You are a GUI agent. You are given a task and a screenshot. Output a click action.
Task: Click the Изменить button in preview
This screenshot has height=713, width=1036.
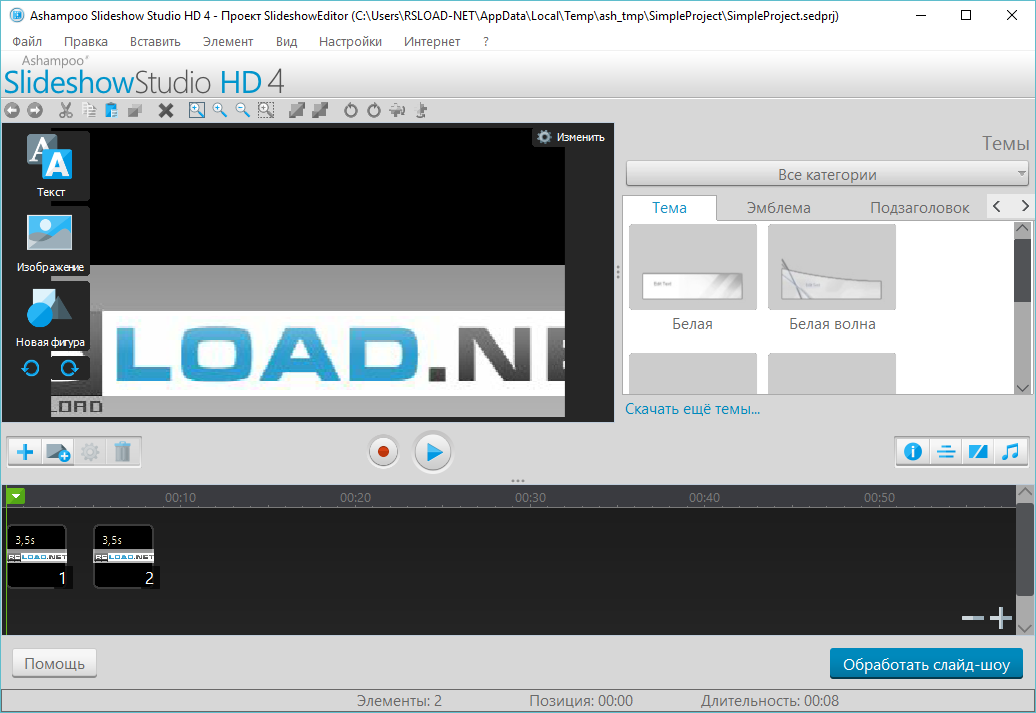[571, 137]
